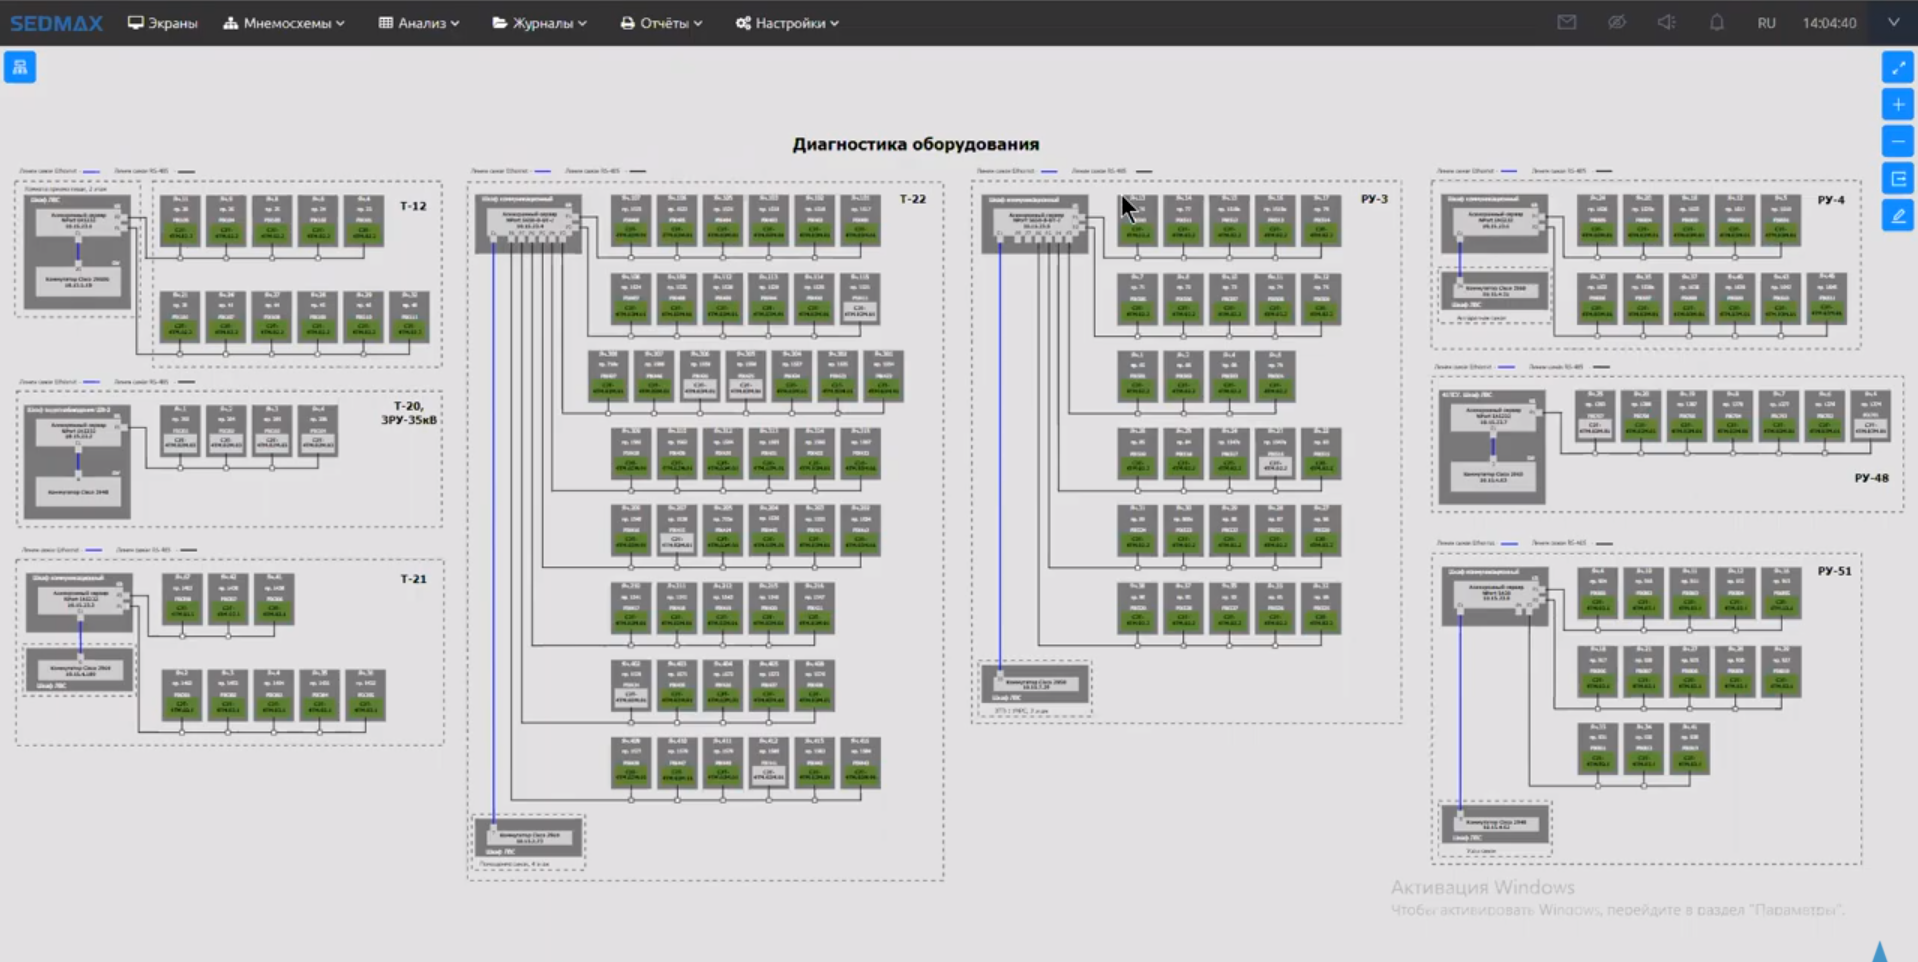1918x962 pixels.
Task: Enter fullscreen with the expand arrows button
Action: [1897, 67]
